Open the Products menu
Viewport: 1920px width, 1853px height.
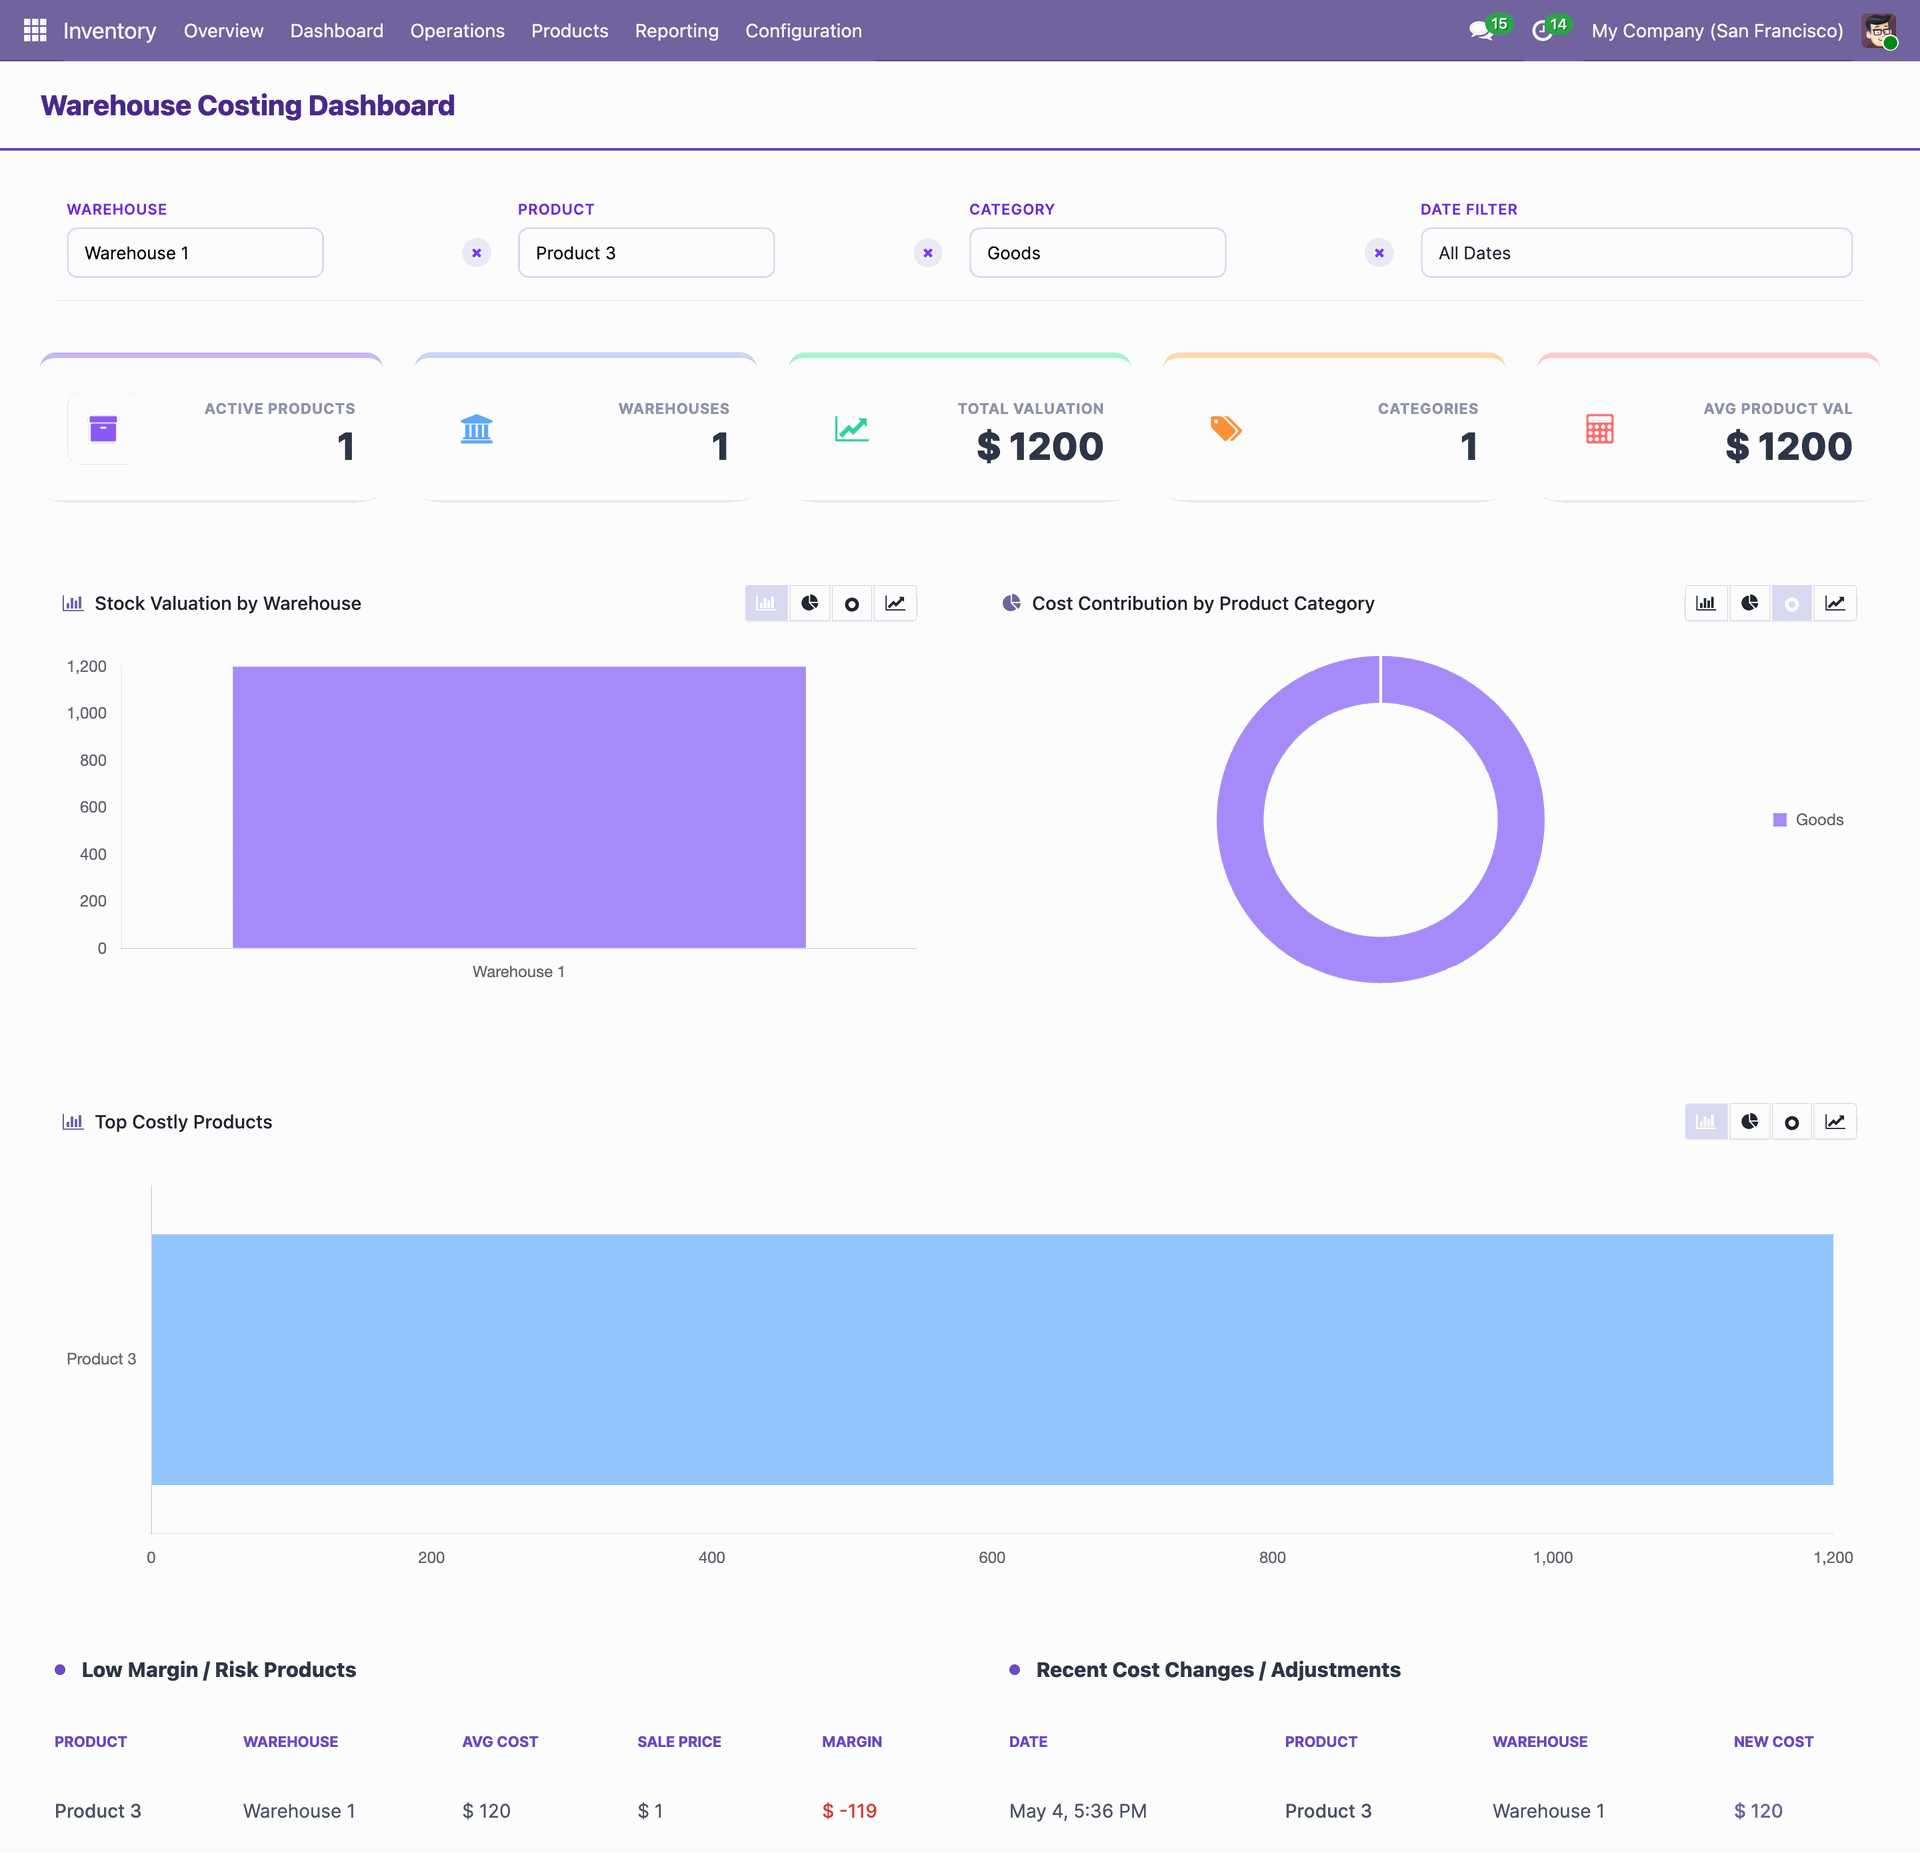tap(570, 31)
